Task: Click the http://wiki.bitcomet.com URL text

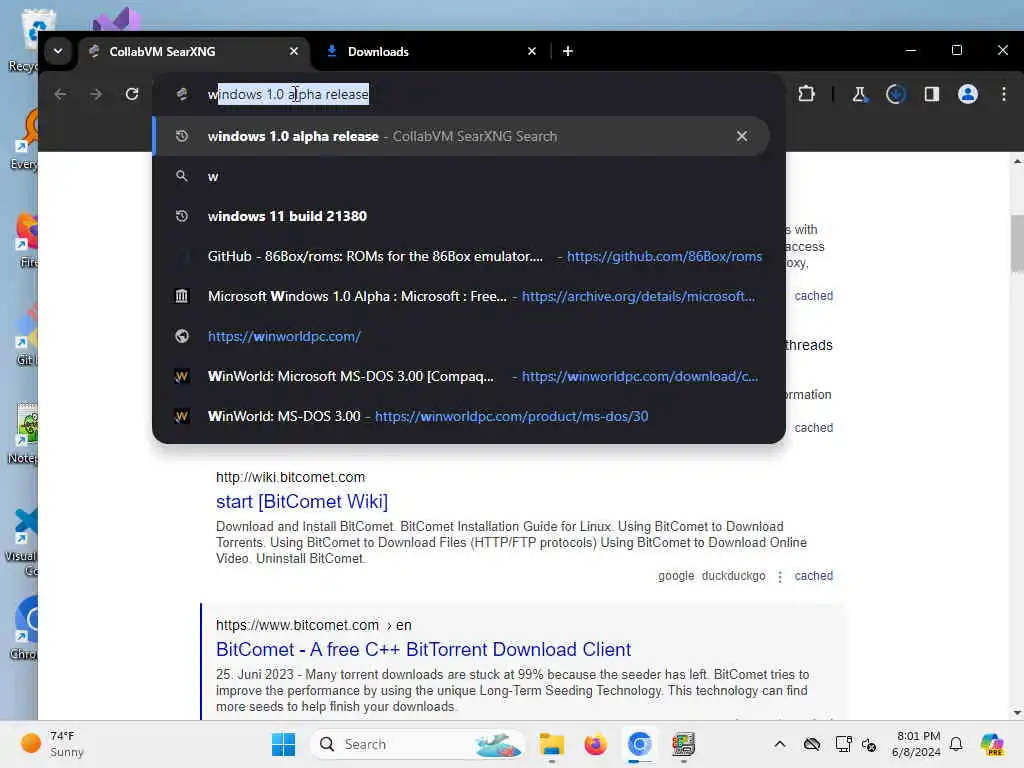Action: point(290,477)
